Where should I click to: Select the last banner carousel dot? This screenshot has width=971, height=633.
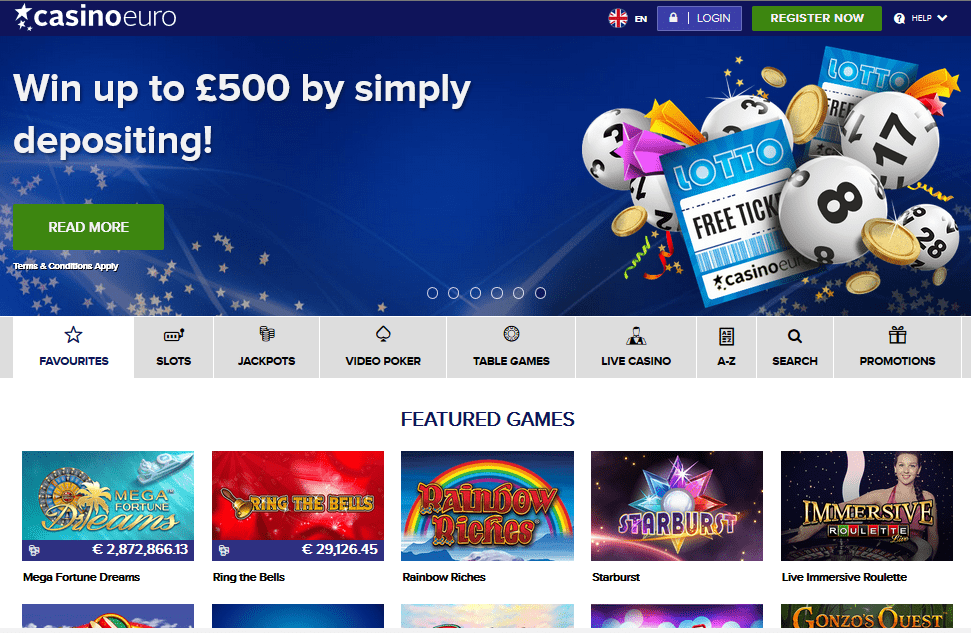click(x=541, y=293)
